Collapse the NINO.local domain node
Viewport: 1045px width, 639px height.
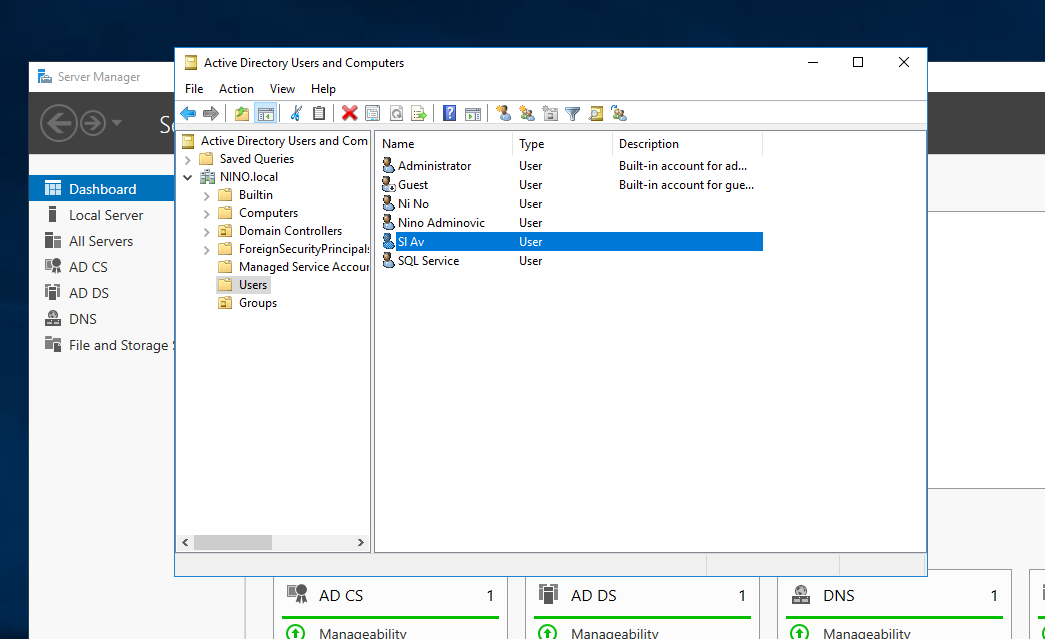click(x=188, y=177)
